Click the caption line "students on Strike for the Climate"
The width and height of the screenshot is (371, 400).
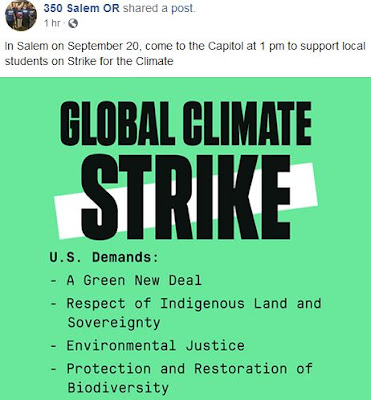click(89, 61)
